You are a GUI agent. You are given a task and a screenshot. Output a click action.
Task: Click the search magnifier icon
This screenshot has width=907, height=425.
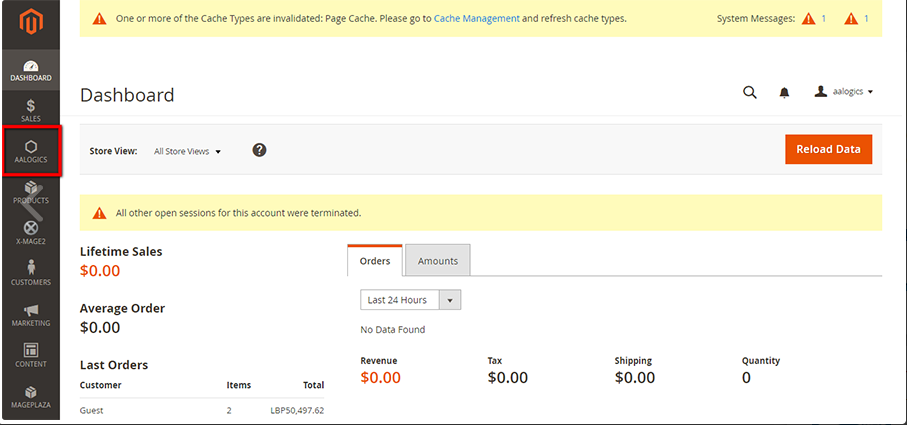pos(750,92)
